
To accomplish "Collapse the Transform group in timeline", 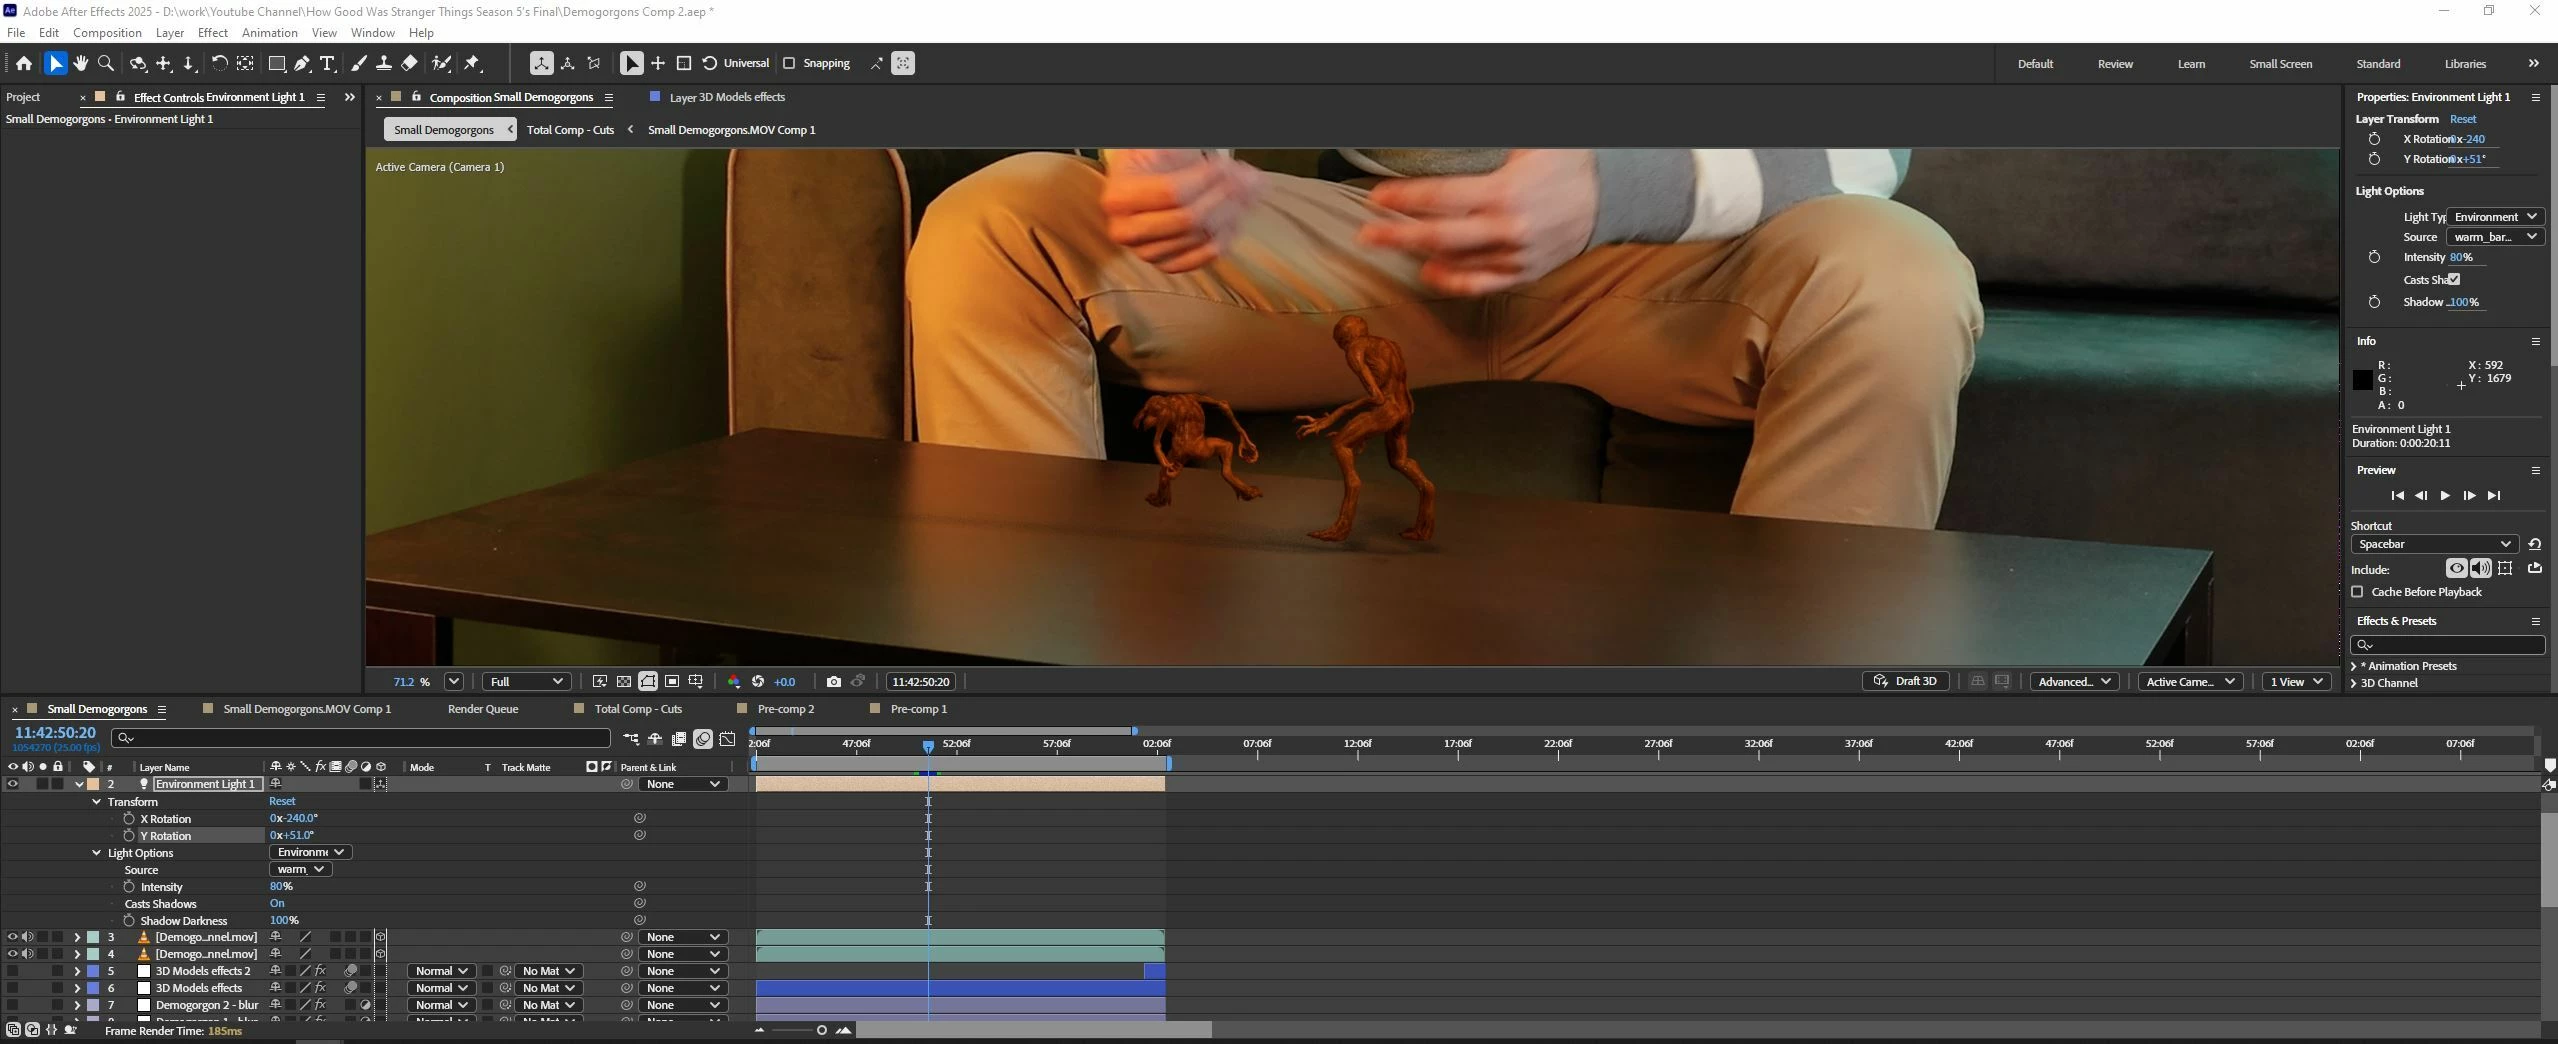I will pos(97,801).
